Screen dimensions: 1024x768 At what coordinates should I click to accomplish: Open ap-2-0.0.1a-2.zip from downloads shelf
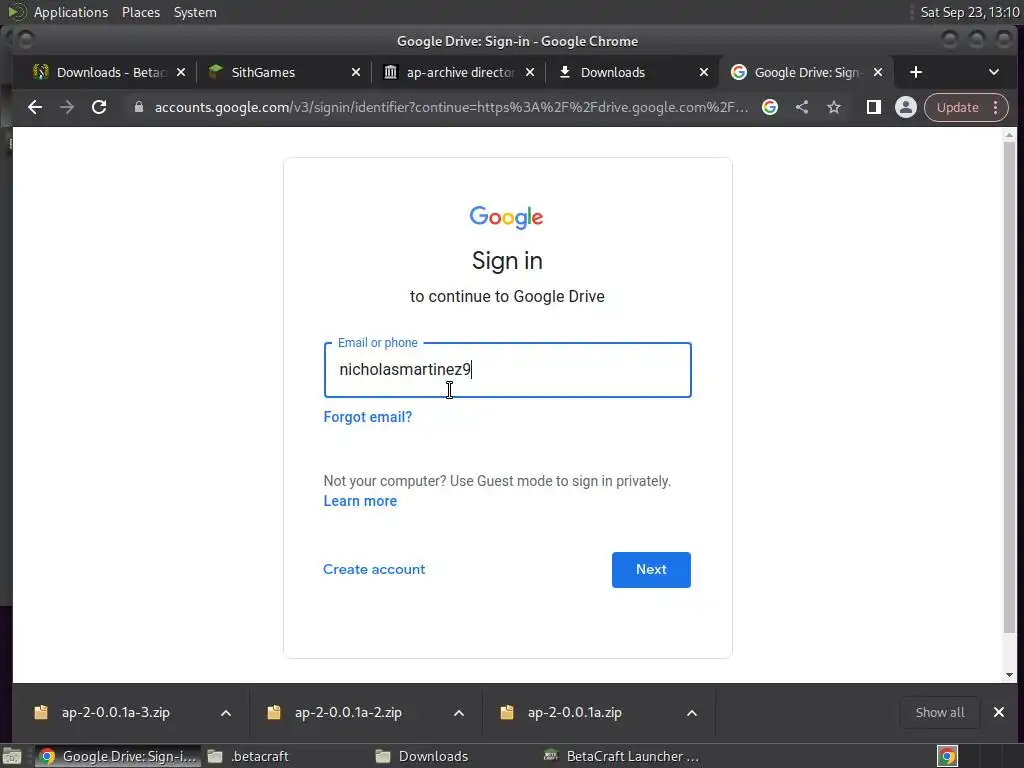[x=348, y=712]
